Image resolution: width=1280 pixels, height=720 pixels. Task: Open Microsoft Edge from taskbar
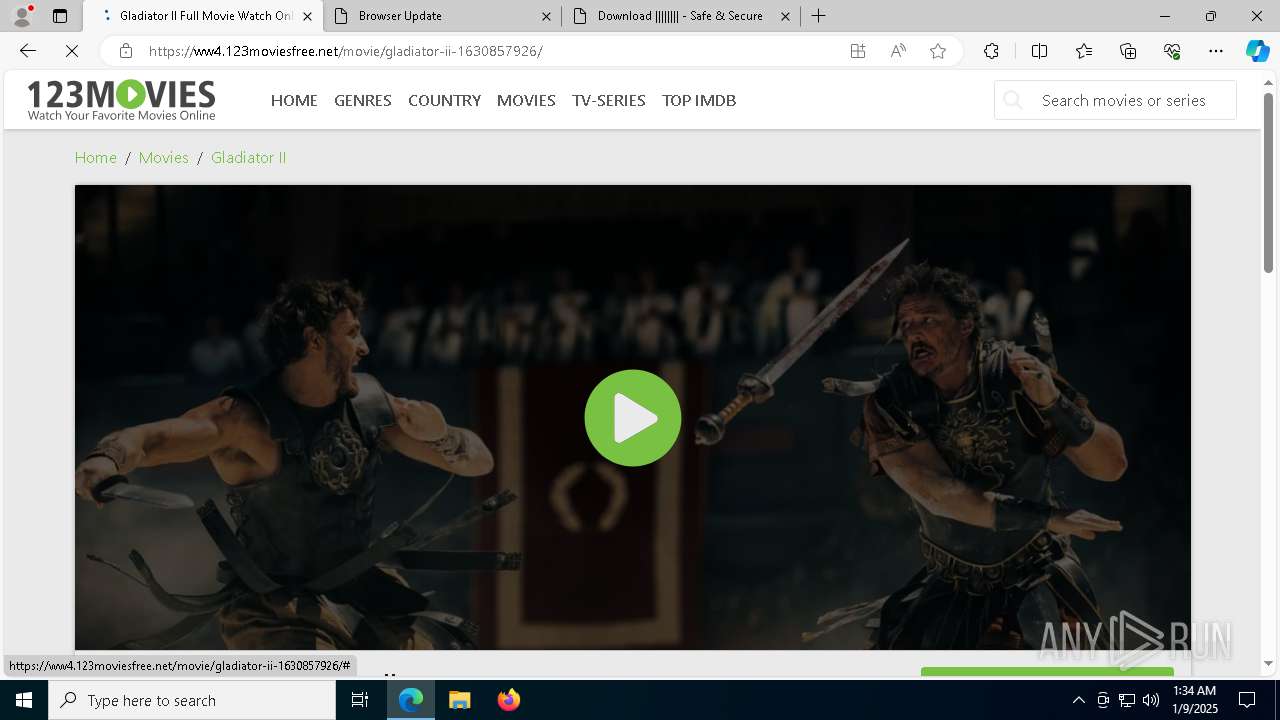coord(411,700)
